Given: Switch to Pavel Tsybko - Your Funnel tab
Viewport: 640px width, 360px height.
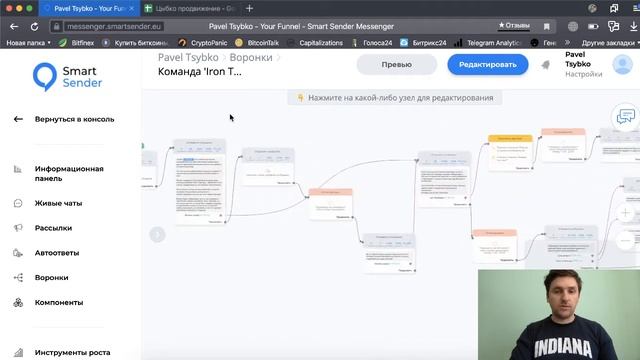Looking at the screenshot, I should [89, 8].
